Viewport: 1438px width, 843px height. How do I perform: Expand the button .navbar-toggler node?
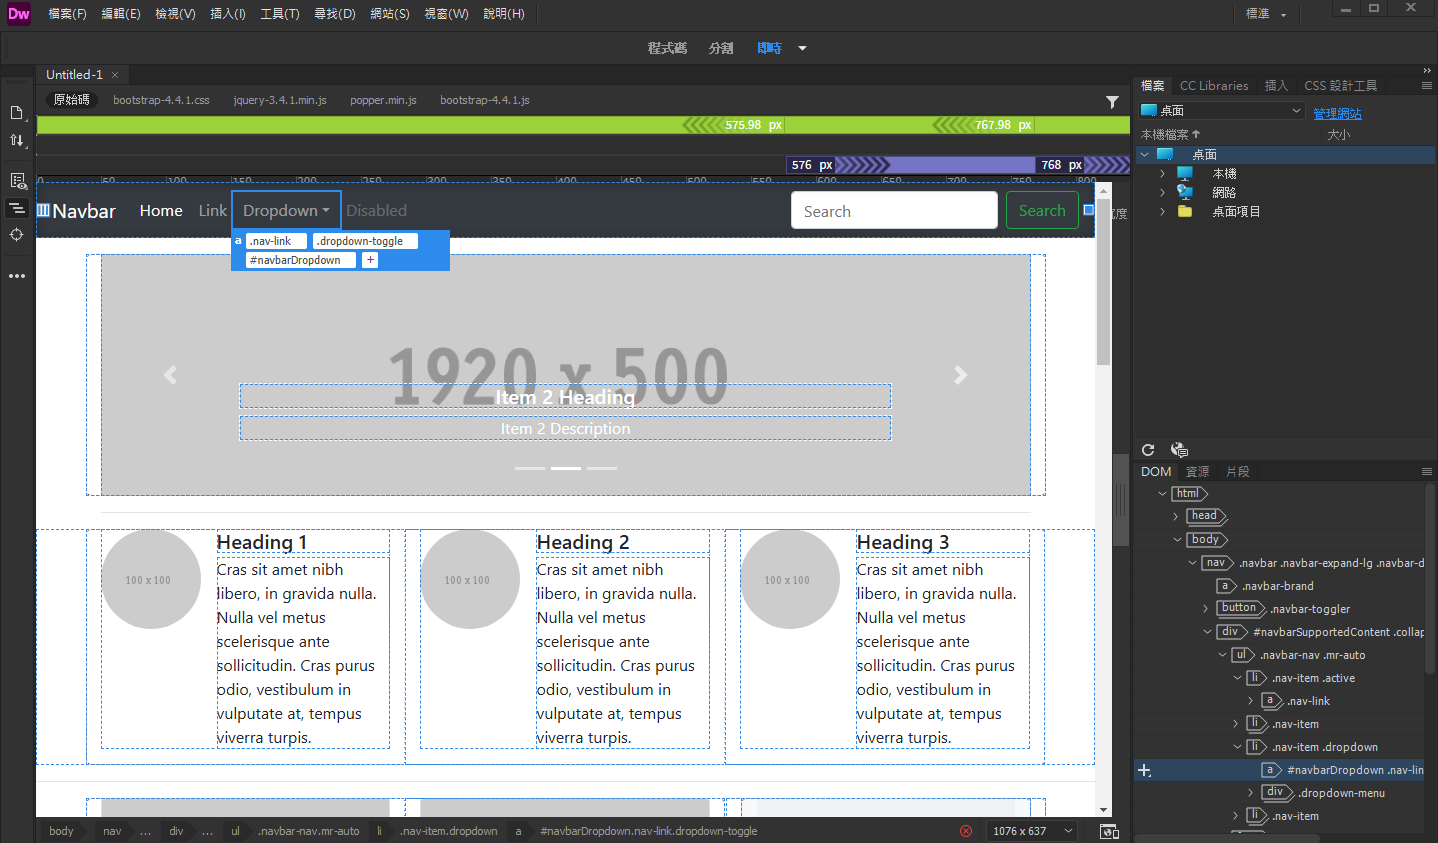click(x=1206, y=608)
